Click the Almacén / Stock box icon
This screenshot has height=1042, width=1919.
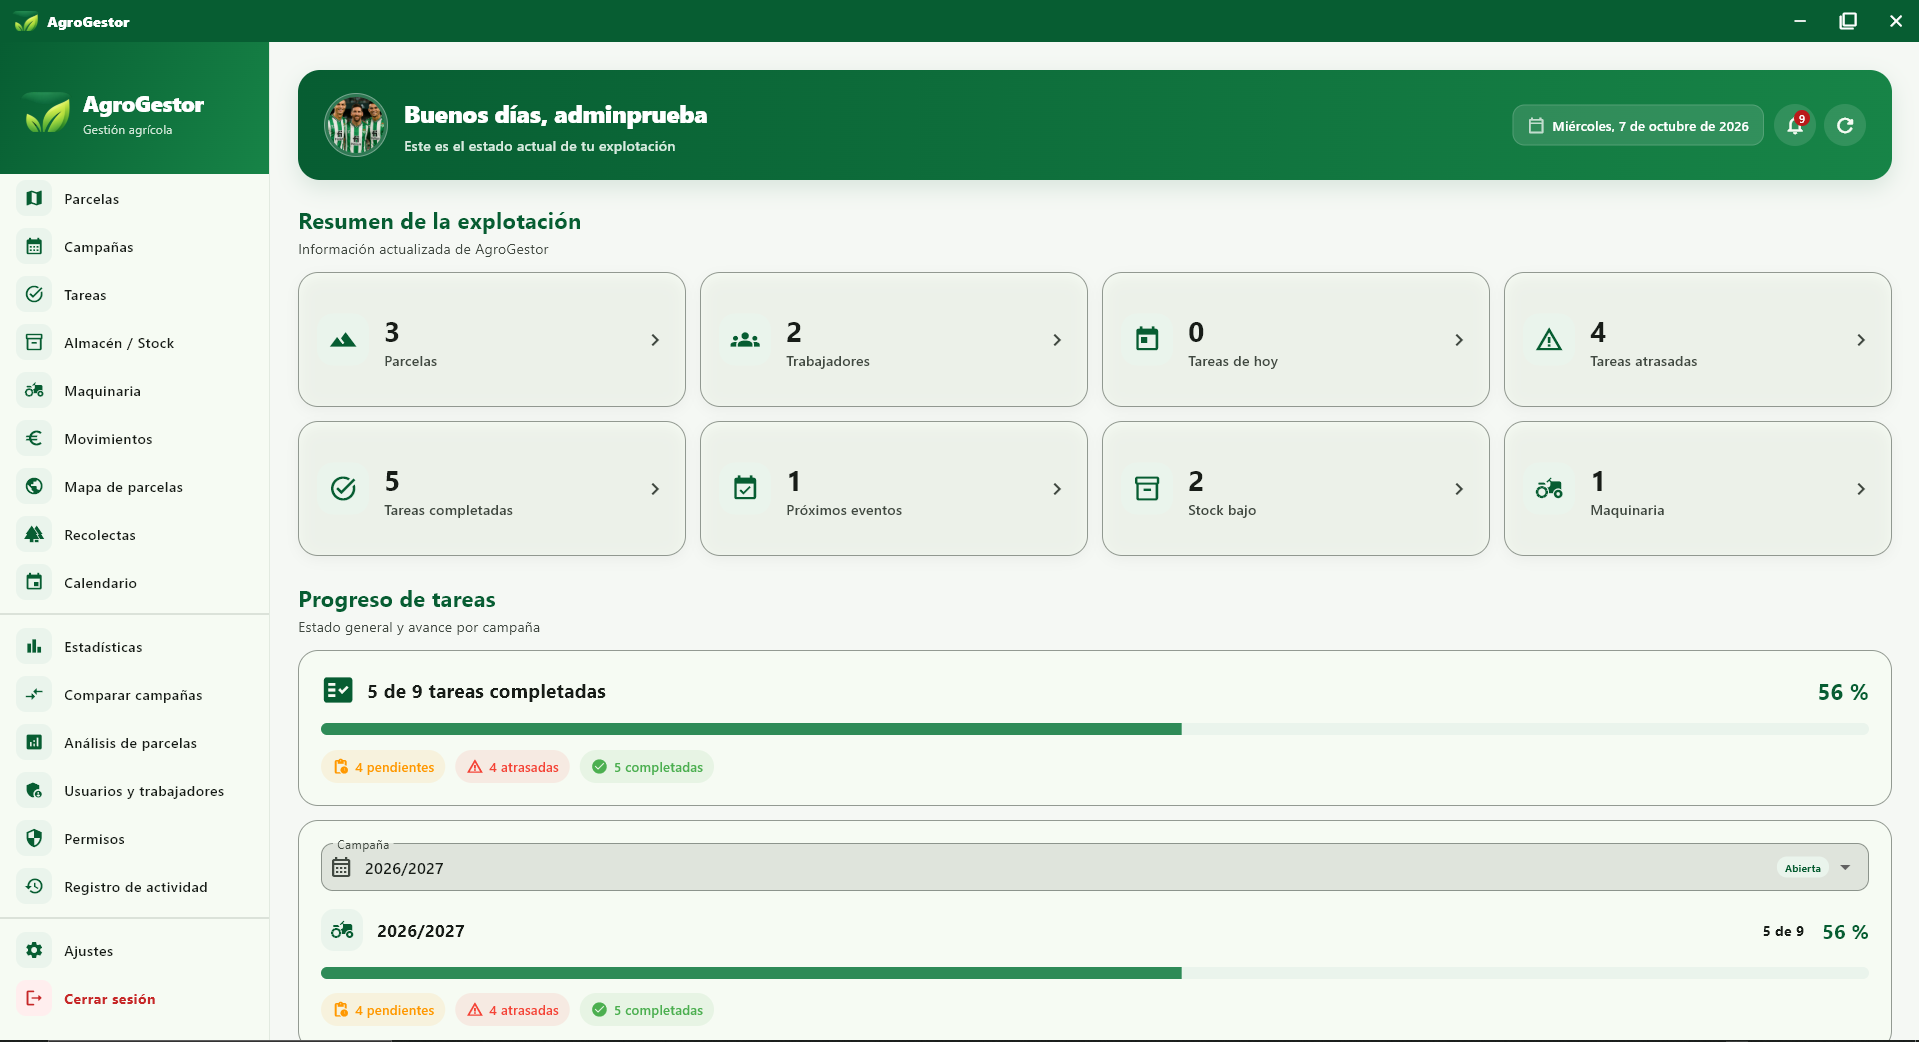pos(34,342)
